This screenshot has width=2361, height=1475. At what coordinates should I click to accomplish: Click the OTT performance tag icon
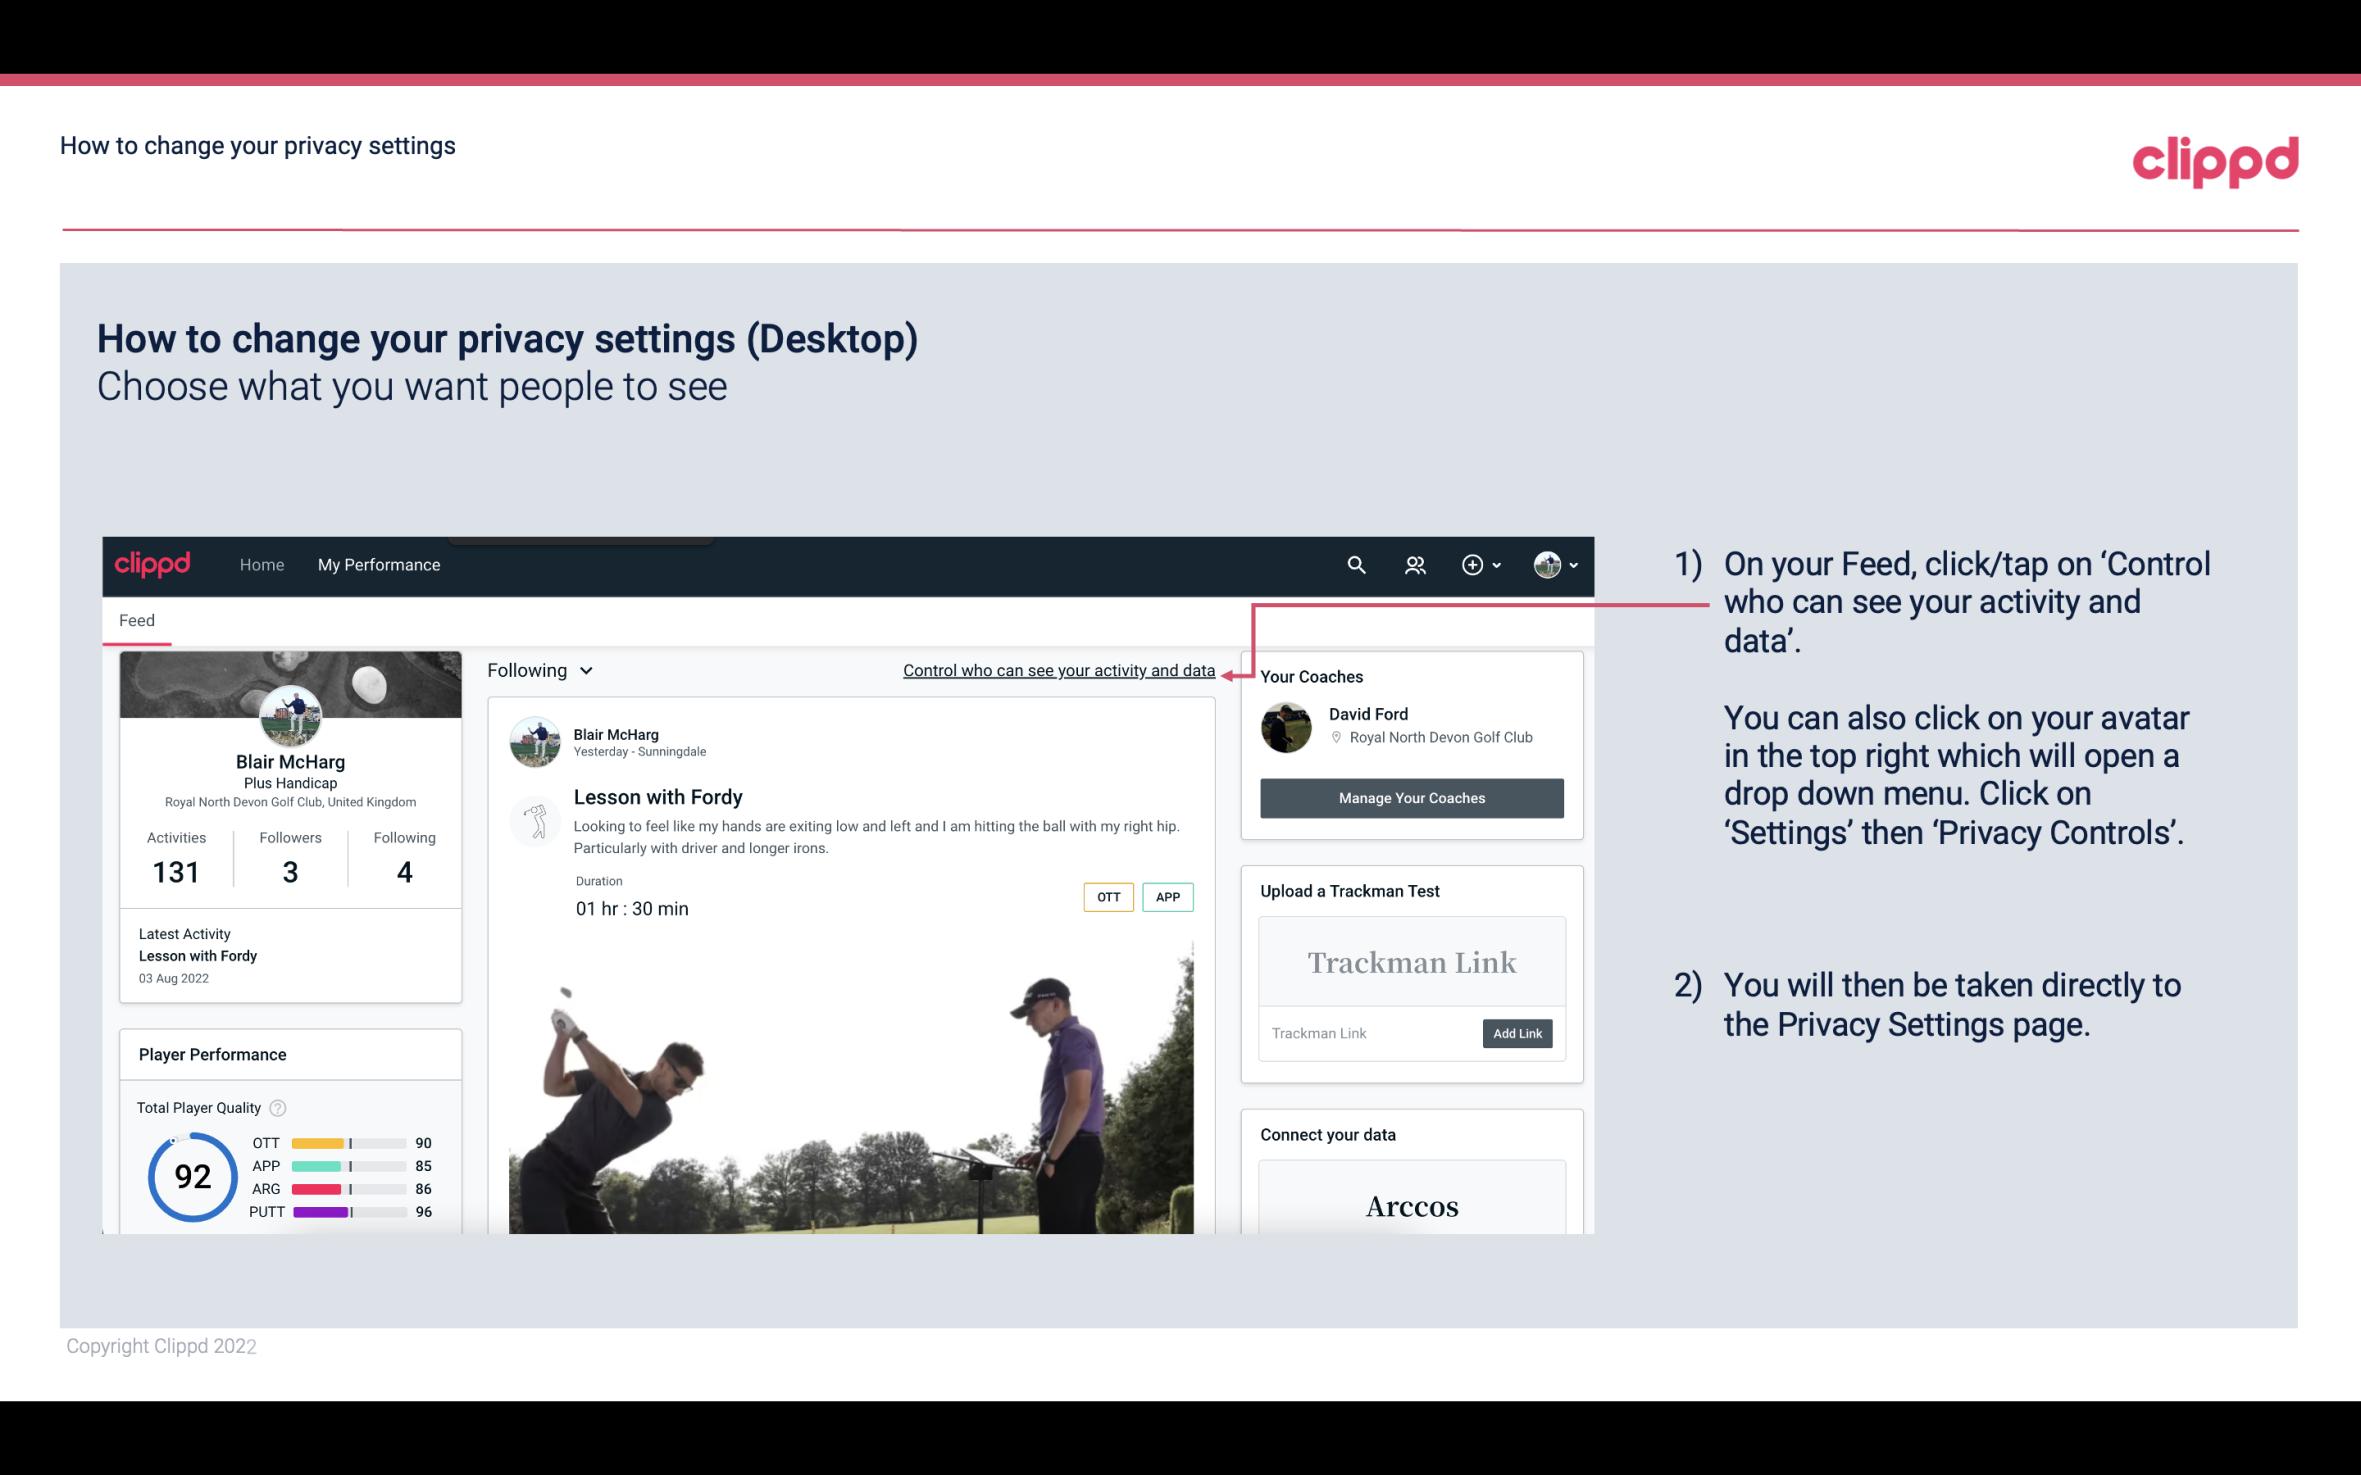[x=1107, y=897]
